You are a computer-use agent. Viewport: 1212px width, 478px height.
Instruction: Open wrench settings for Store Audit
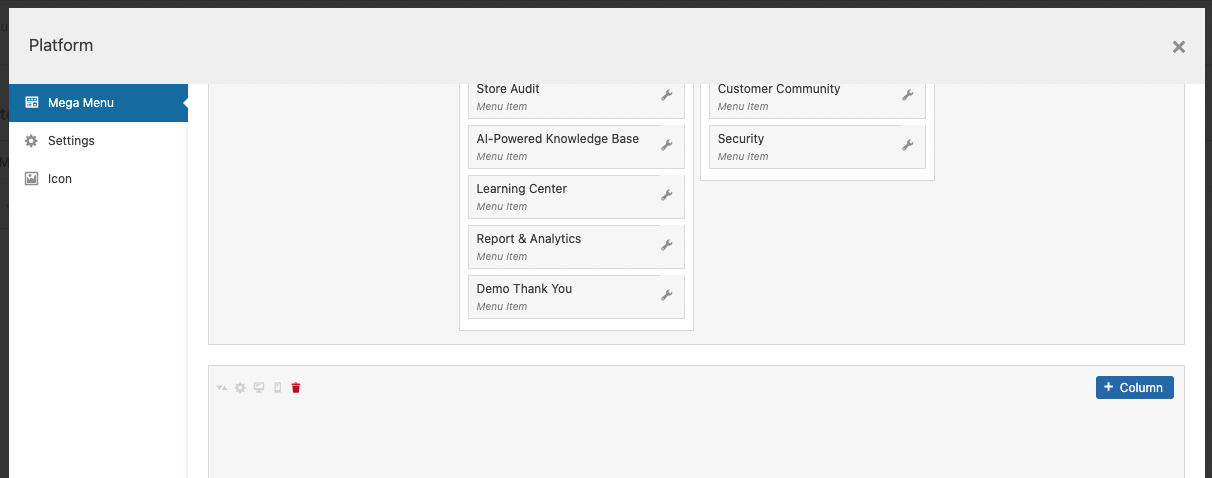pos(667,95)
